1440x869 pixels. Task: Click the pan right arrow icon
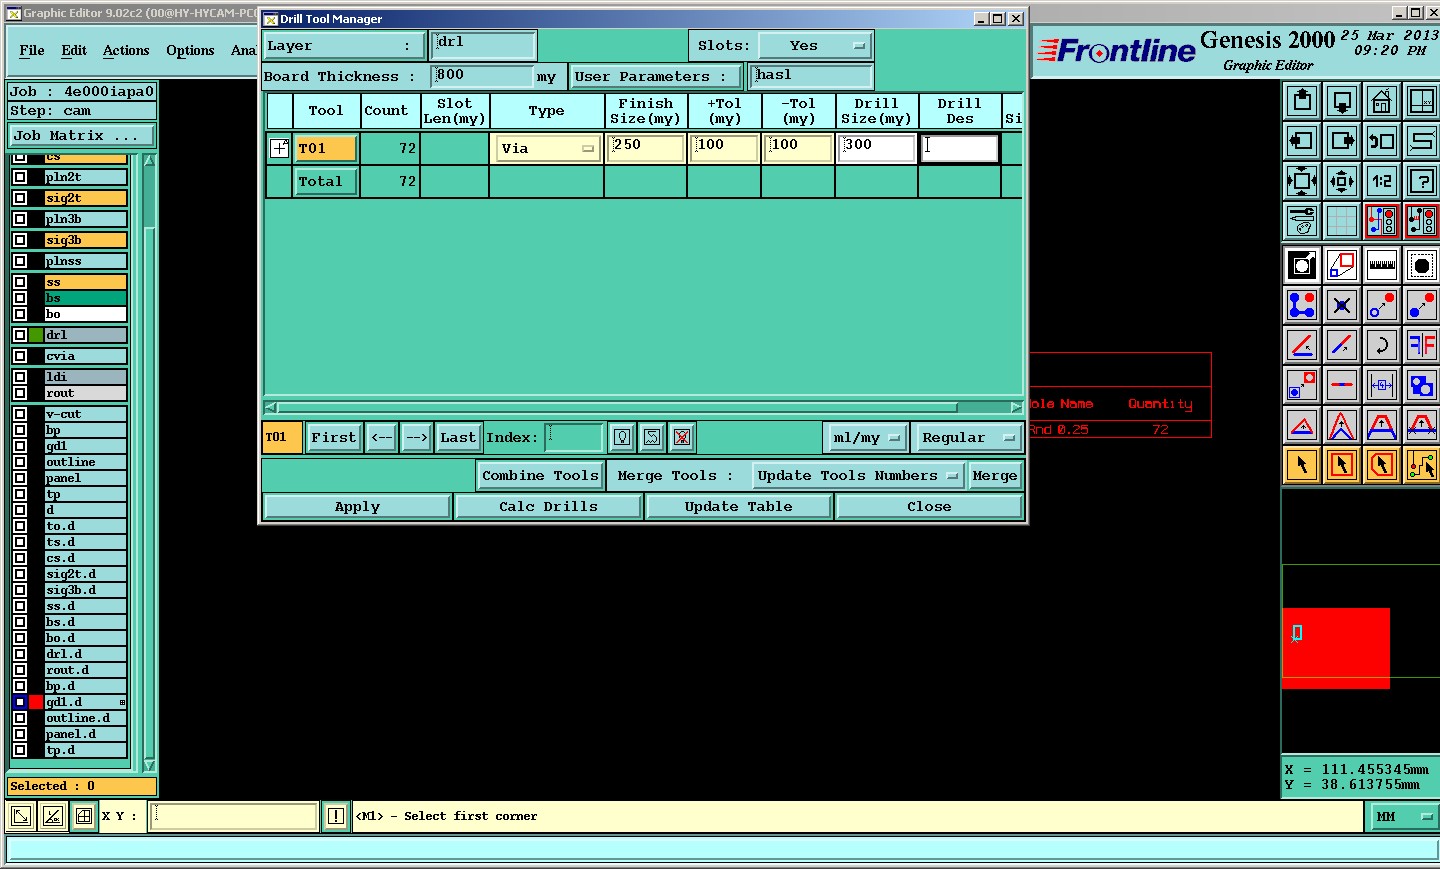(1342, 141)
